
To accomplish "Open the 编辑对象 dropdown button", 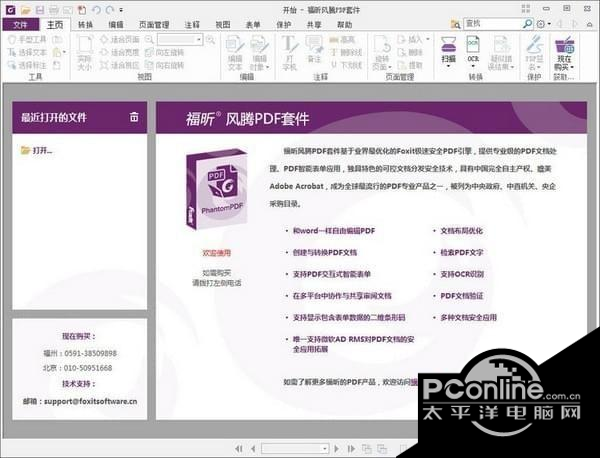I will click(260, 53).
